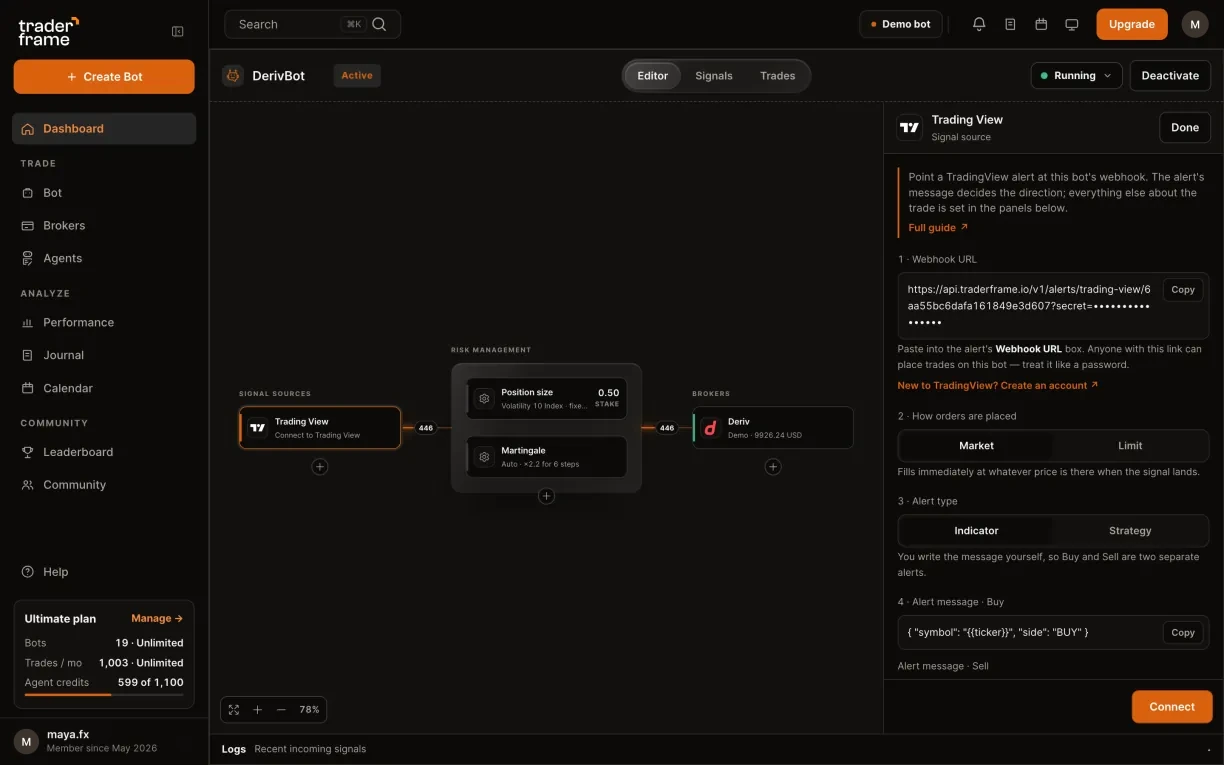Click the DerivBot robot icon

click(x=233, y=75)
